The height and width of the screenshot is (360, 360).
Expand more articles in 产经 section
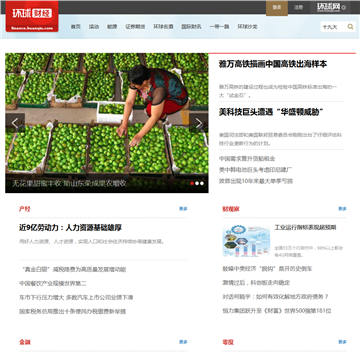click(x=183, y=209)
